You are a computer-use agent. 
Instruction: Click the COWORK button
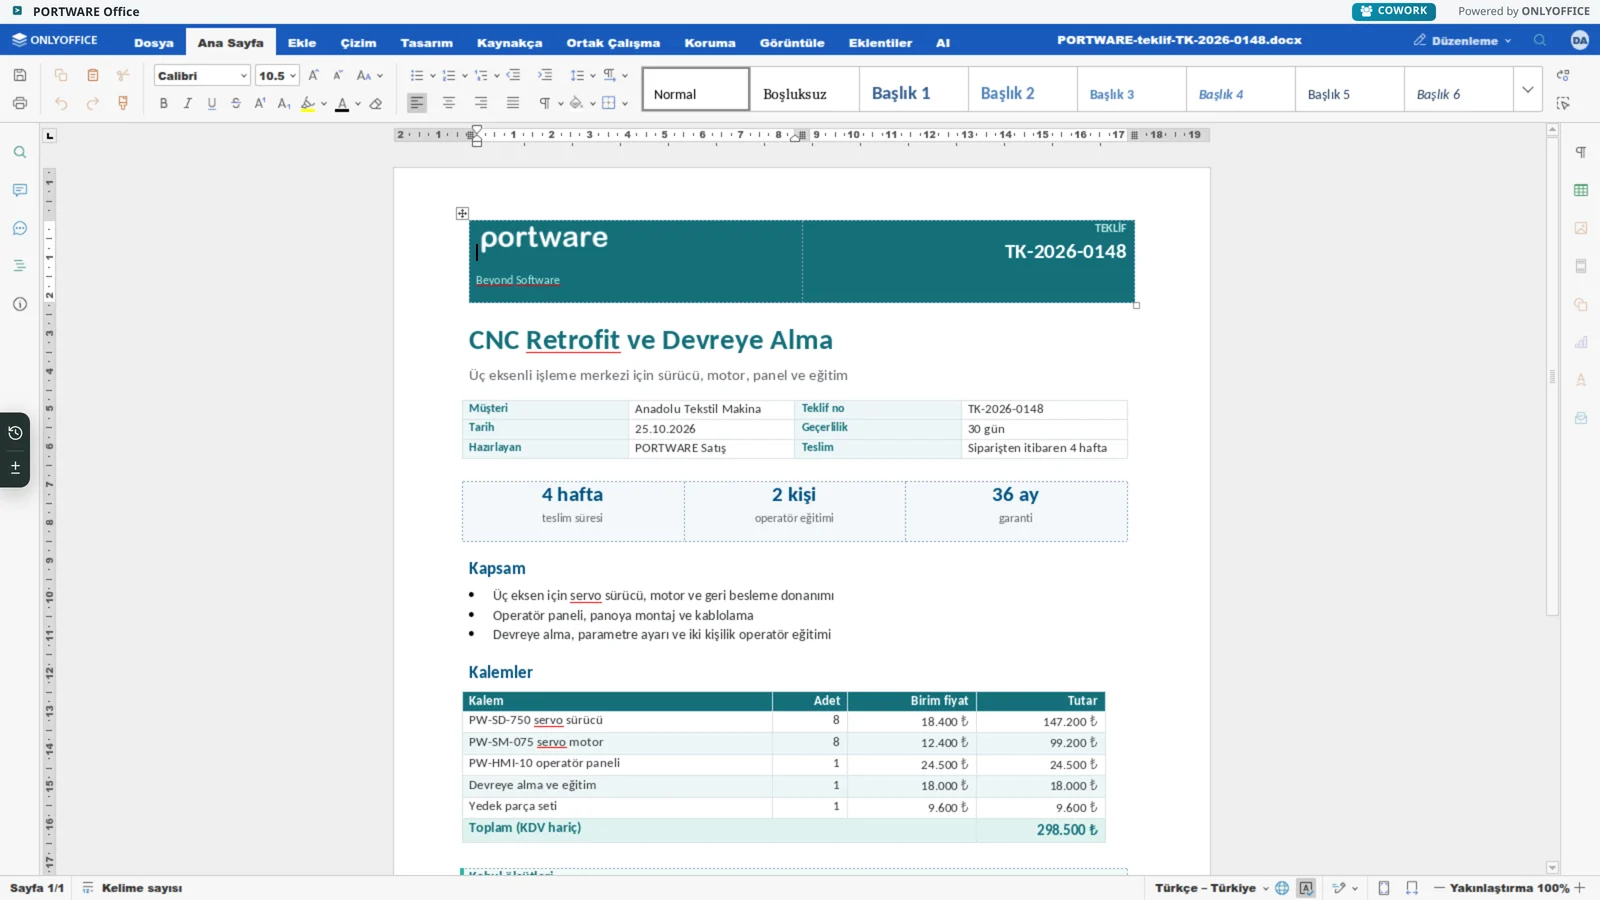click(x=1393, y=11)
